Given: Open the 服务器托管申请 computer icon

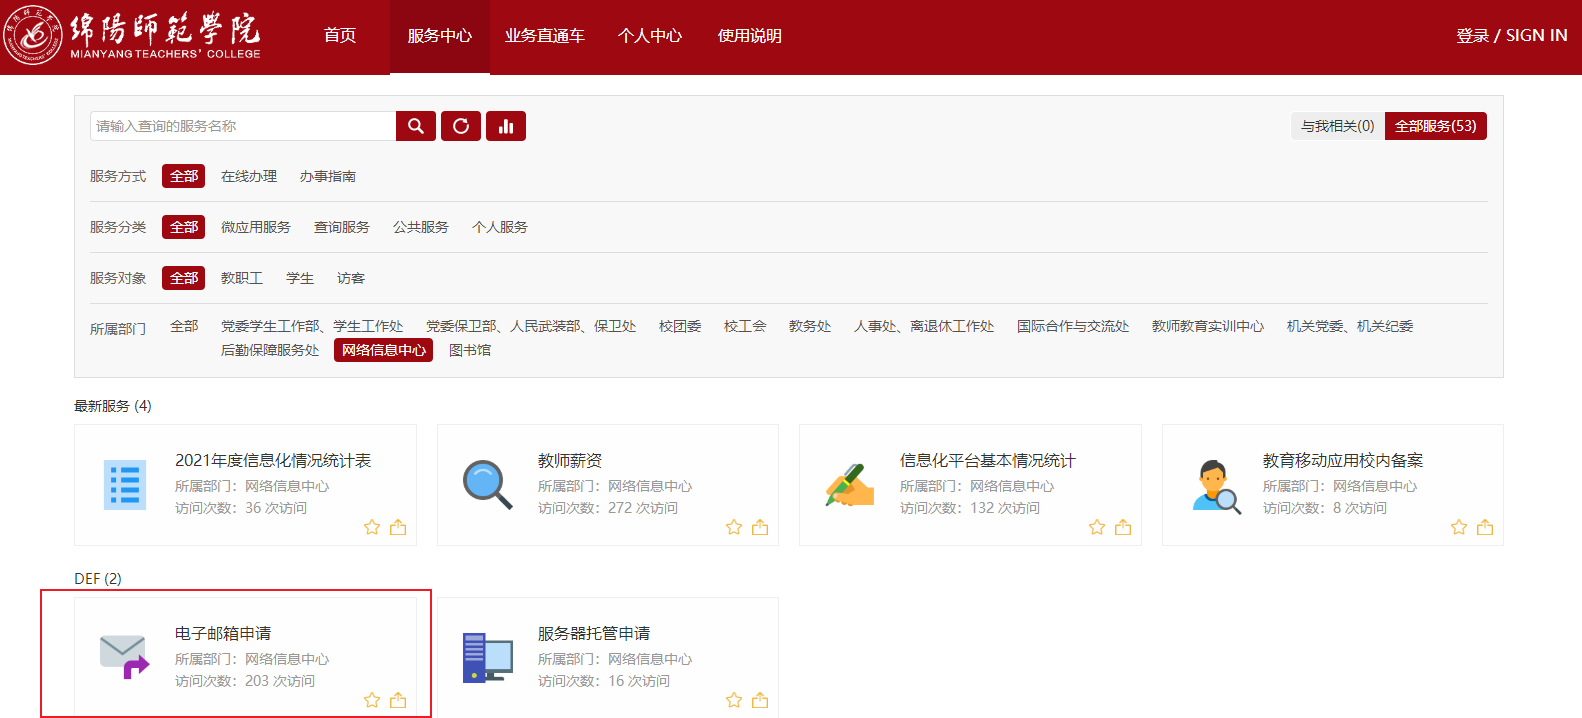Looking at the screenshot, I should pyautogui.click(x=487, y=657).
